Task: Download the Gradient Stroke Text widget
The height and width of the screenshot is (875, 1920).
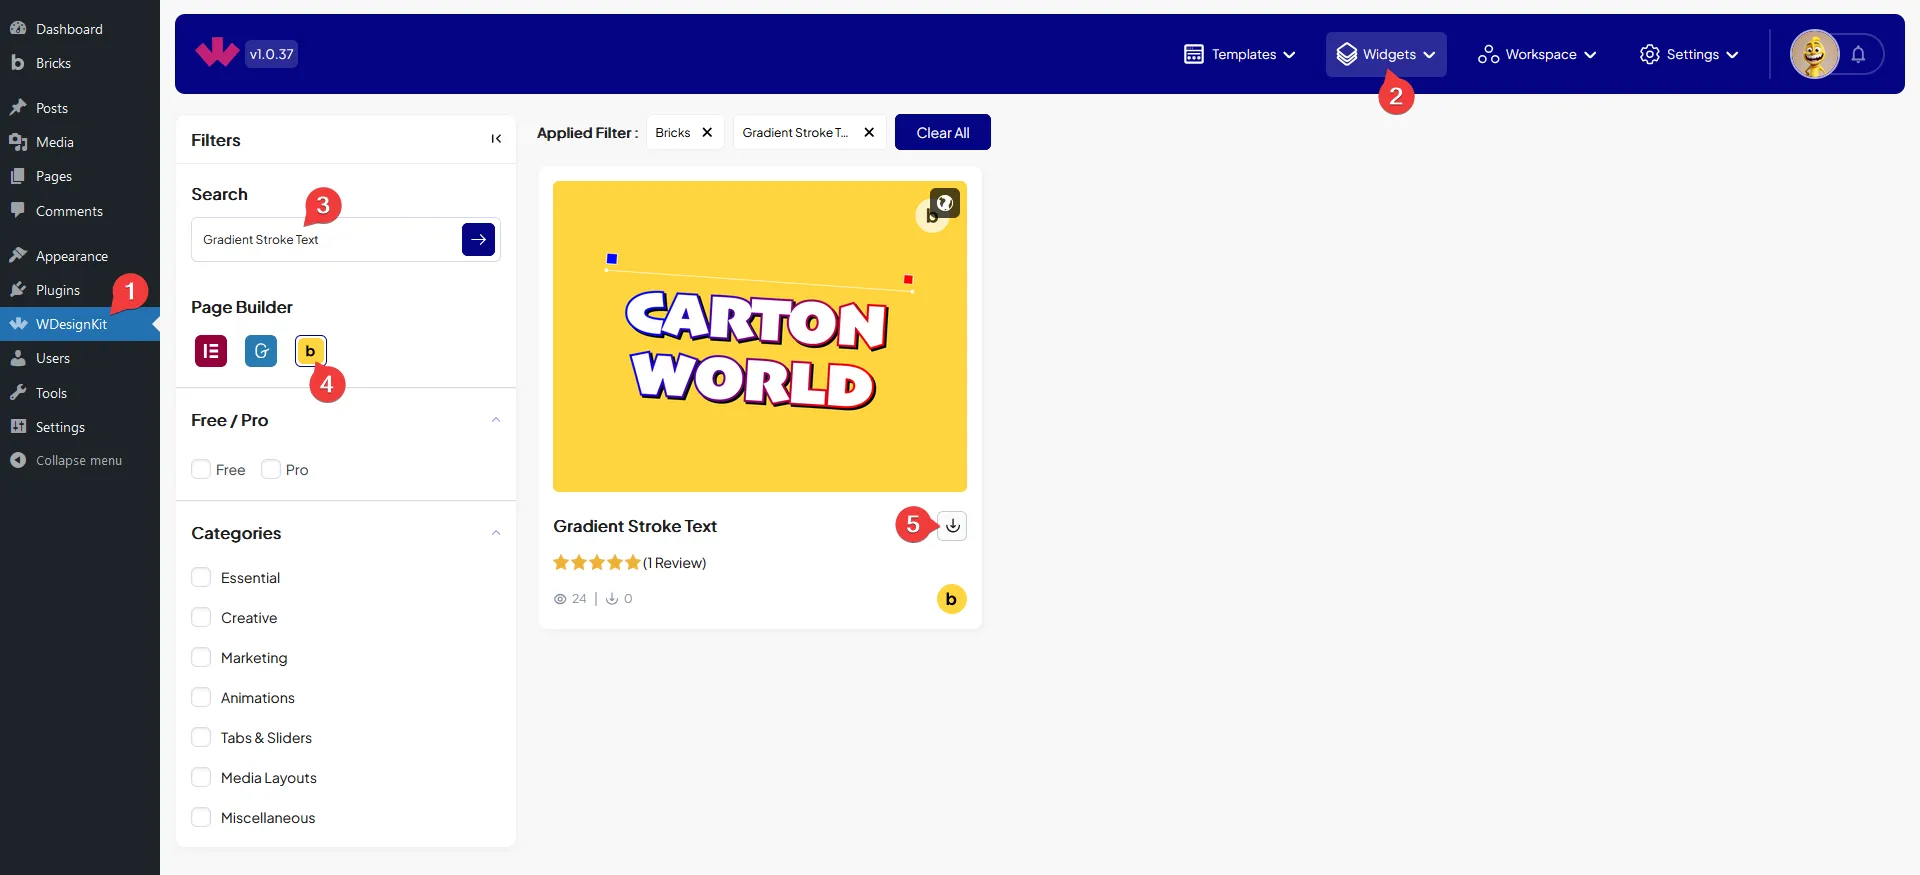Action: [952, 526]
